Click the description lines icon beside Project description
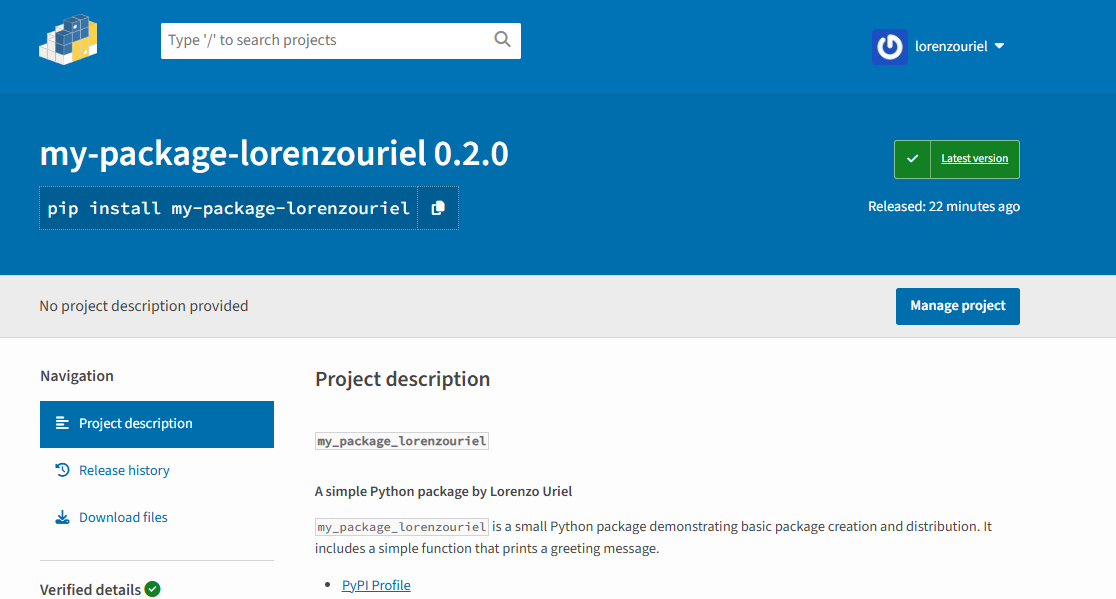This screenshot has height=599, width=1116. [61, 423]
